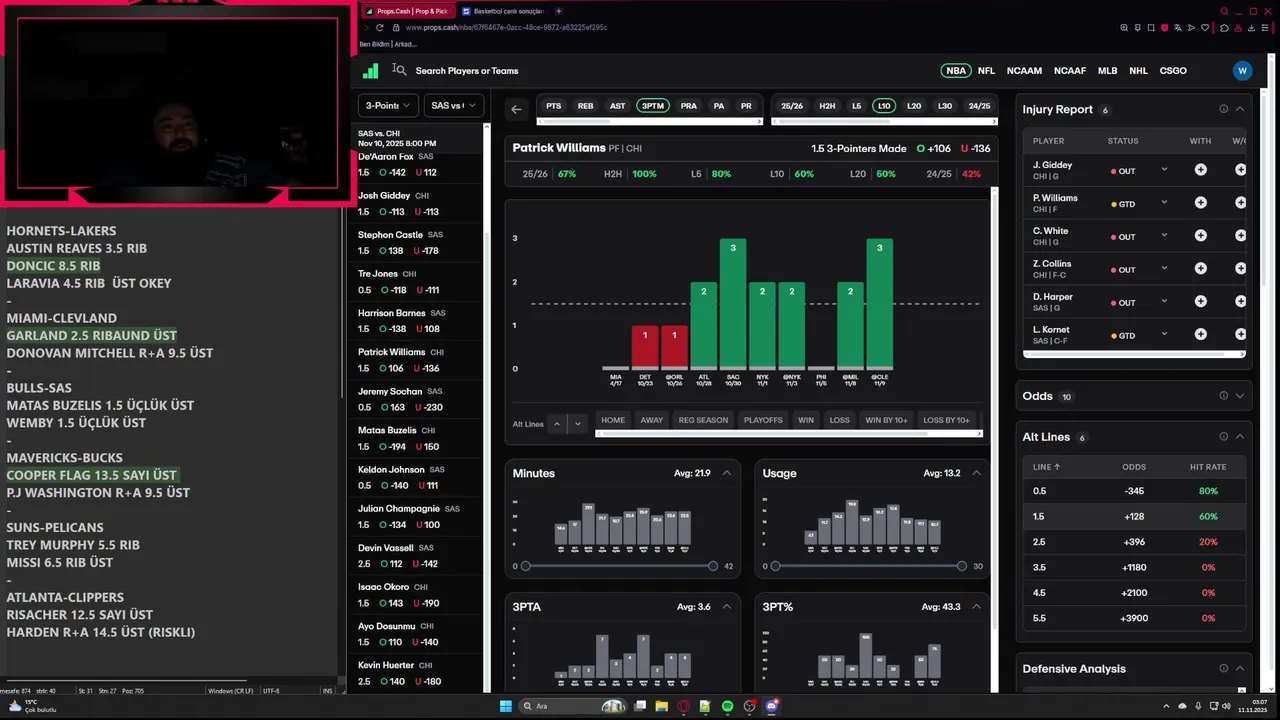The width and height of the screenshot is (1280, 720).
Task: Collapse the 3PTA chart card
Action: tap(727, 607)
